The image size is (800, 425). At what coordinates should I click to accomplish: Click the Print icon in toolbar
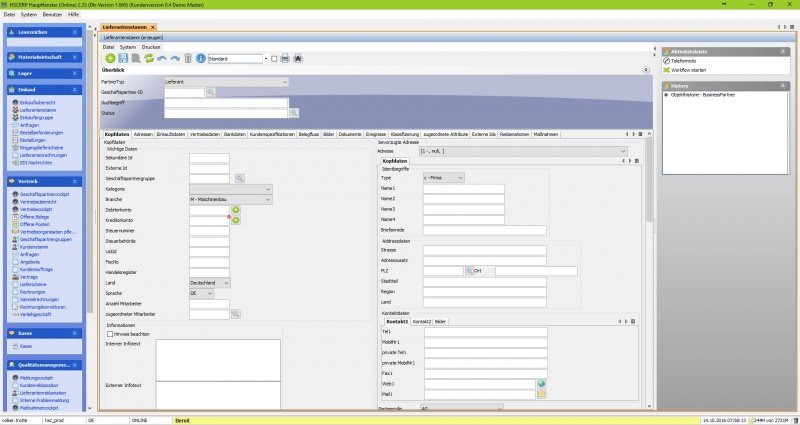285,59
